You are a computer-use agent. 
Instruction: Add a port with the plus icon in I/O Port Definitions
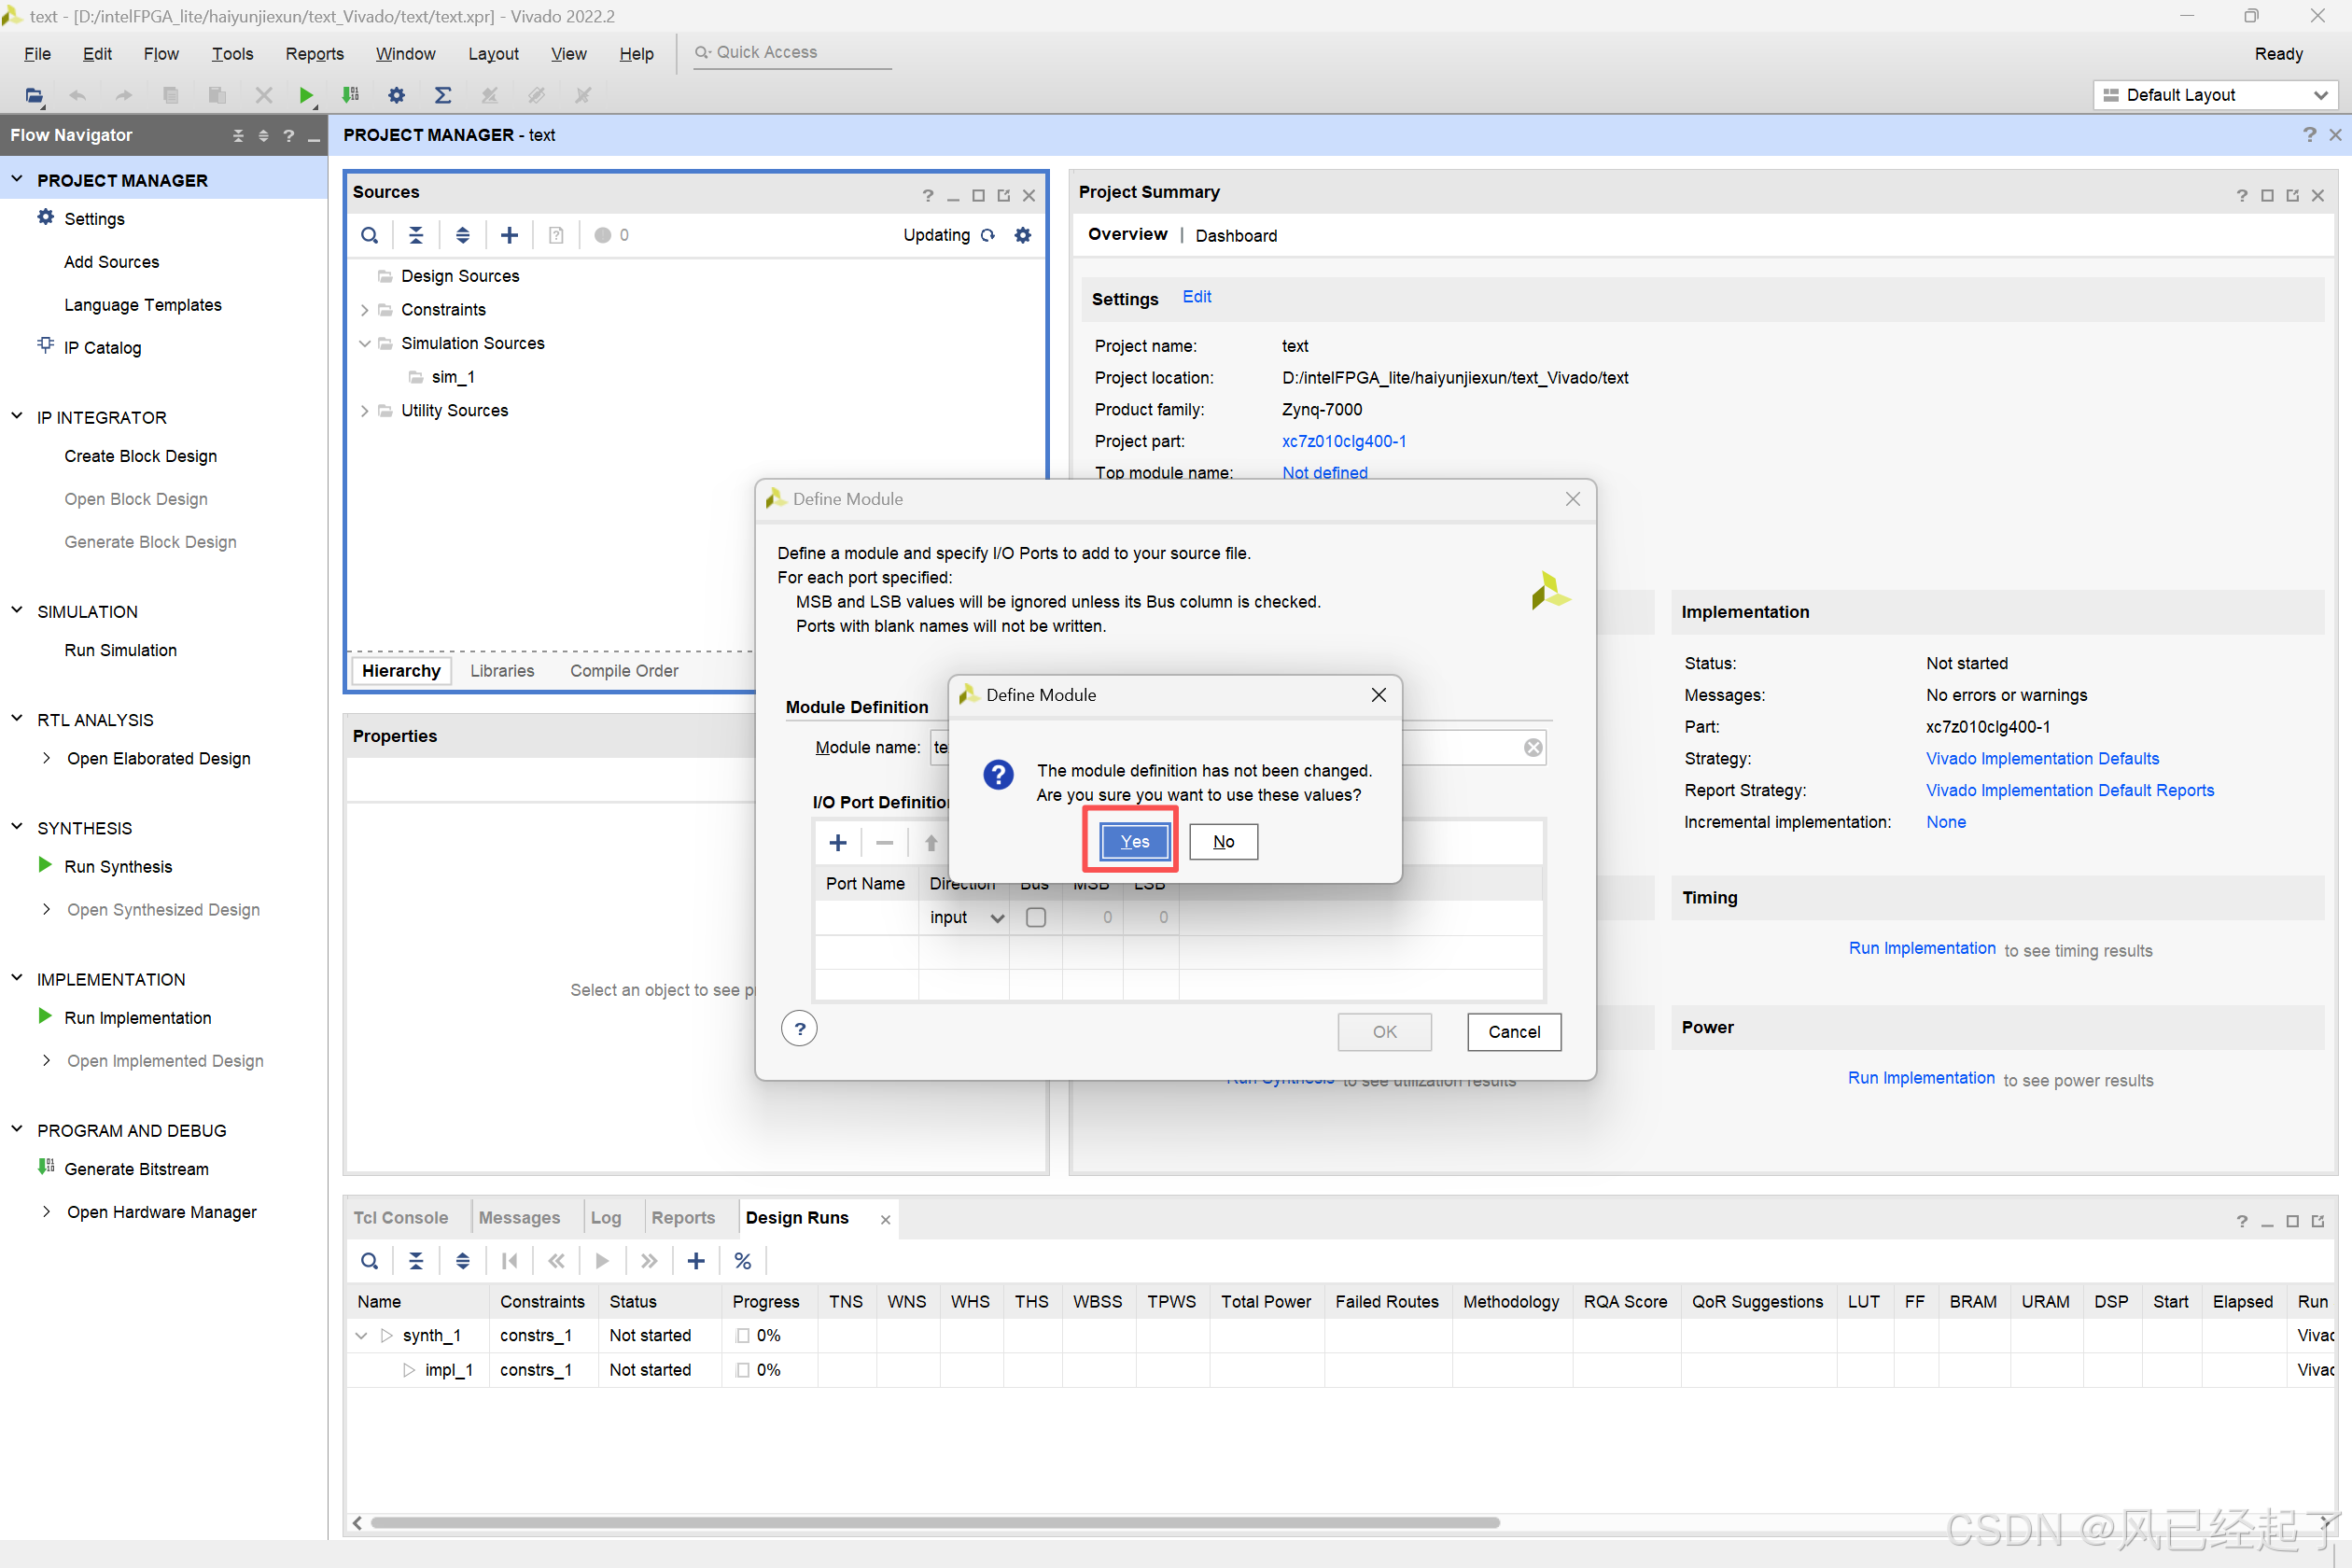tap(838, 843)
